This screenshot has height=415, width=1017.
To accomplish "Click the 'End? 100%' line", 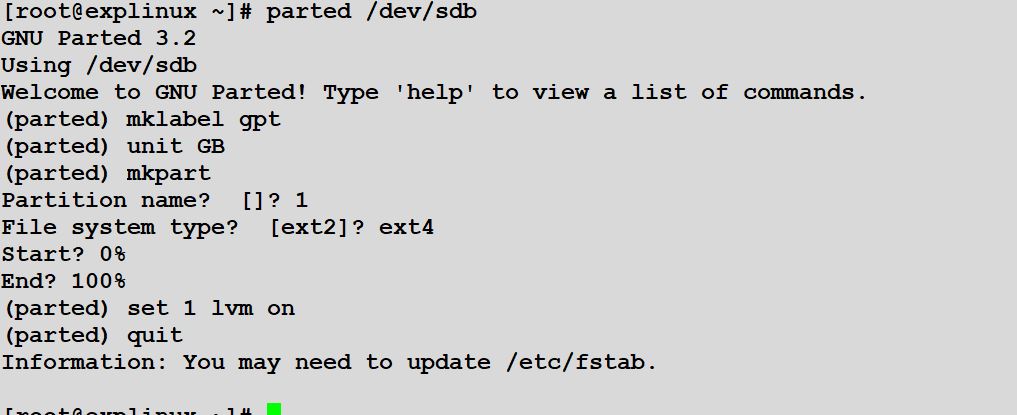I will (64, 281).
